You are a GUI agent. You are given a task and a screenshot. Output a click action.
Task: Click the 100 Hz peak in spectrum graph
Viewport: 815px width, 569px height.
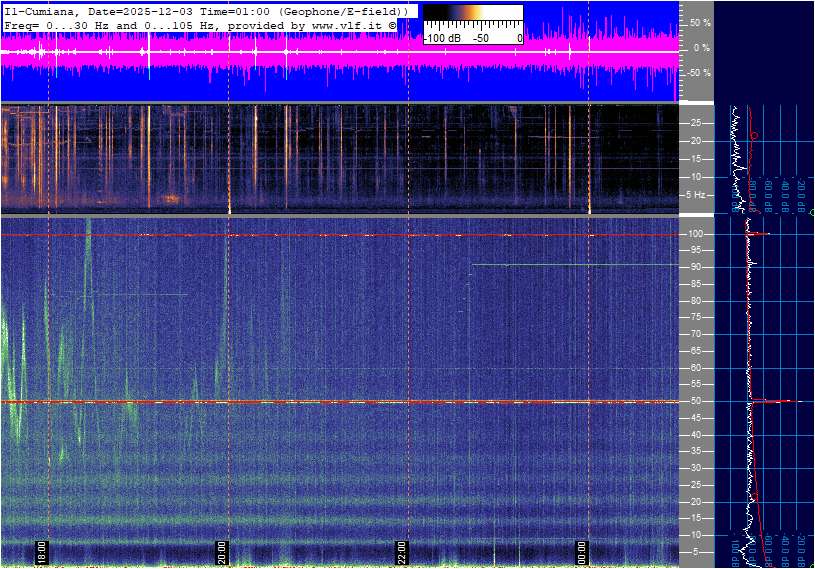765,234
